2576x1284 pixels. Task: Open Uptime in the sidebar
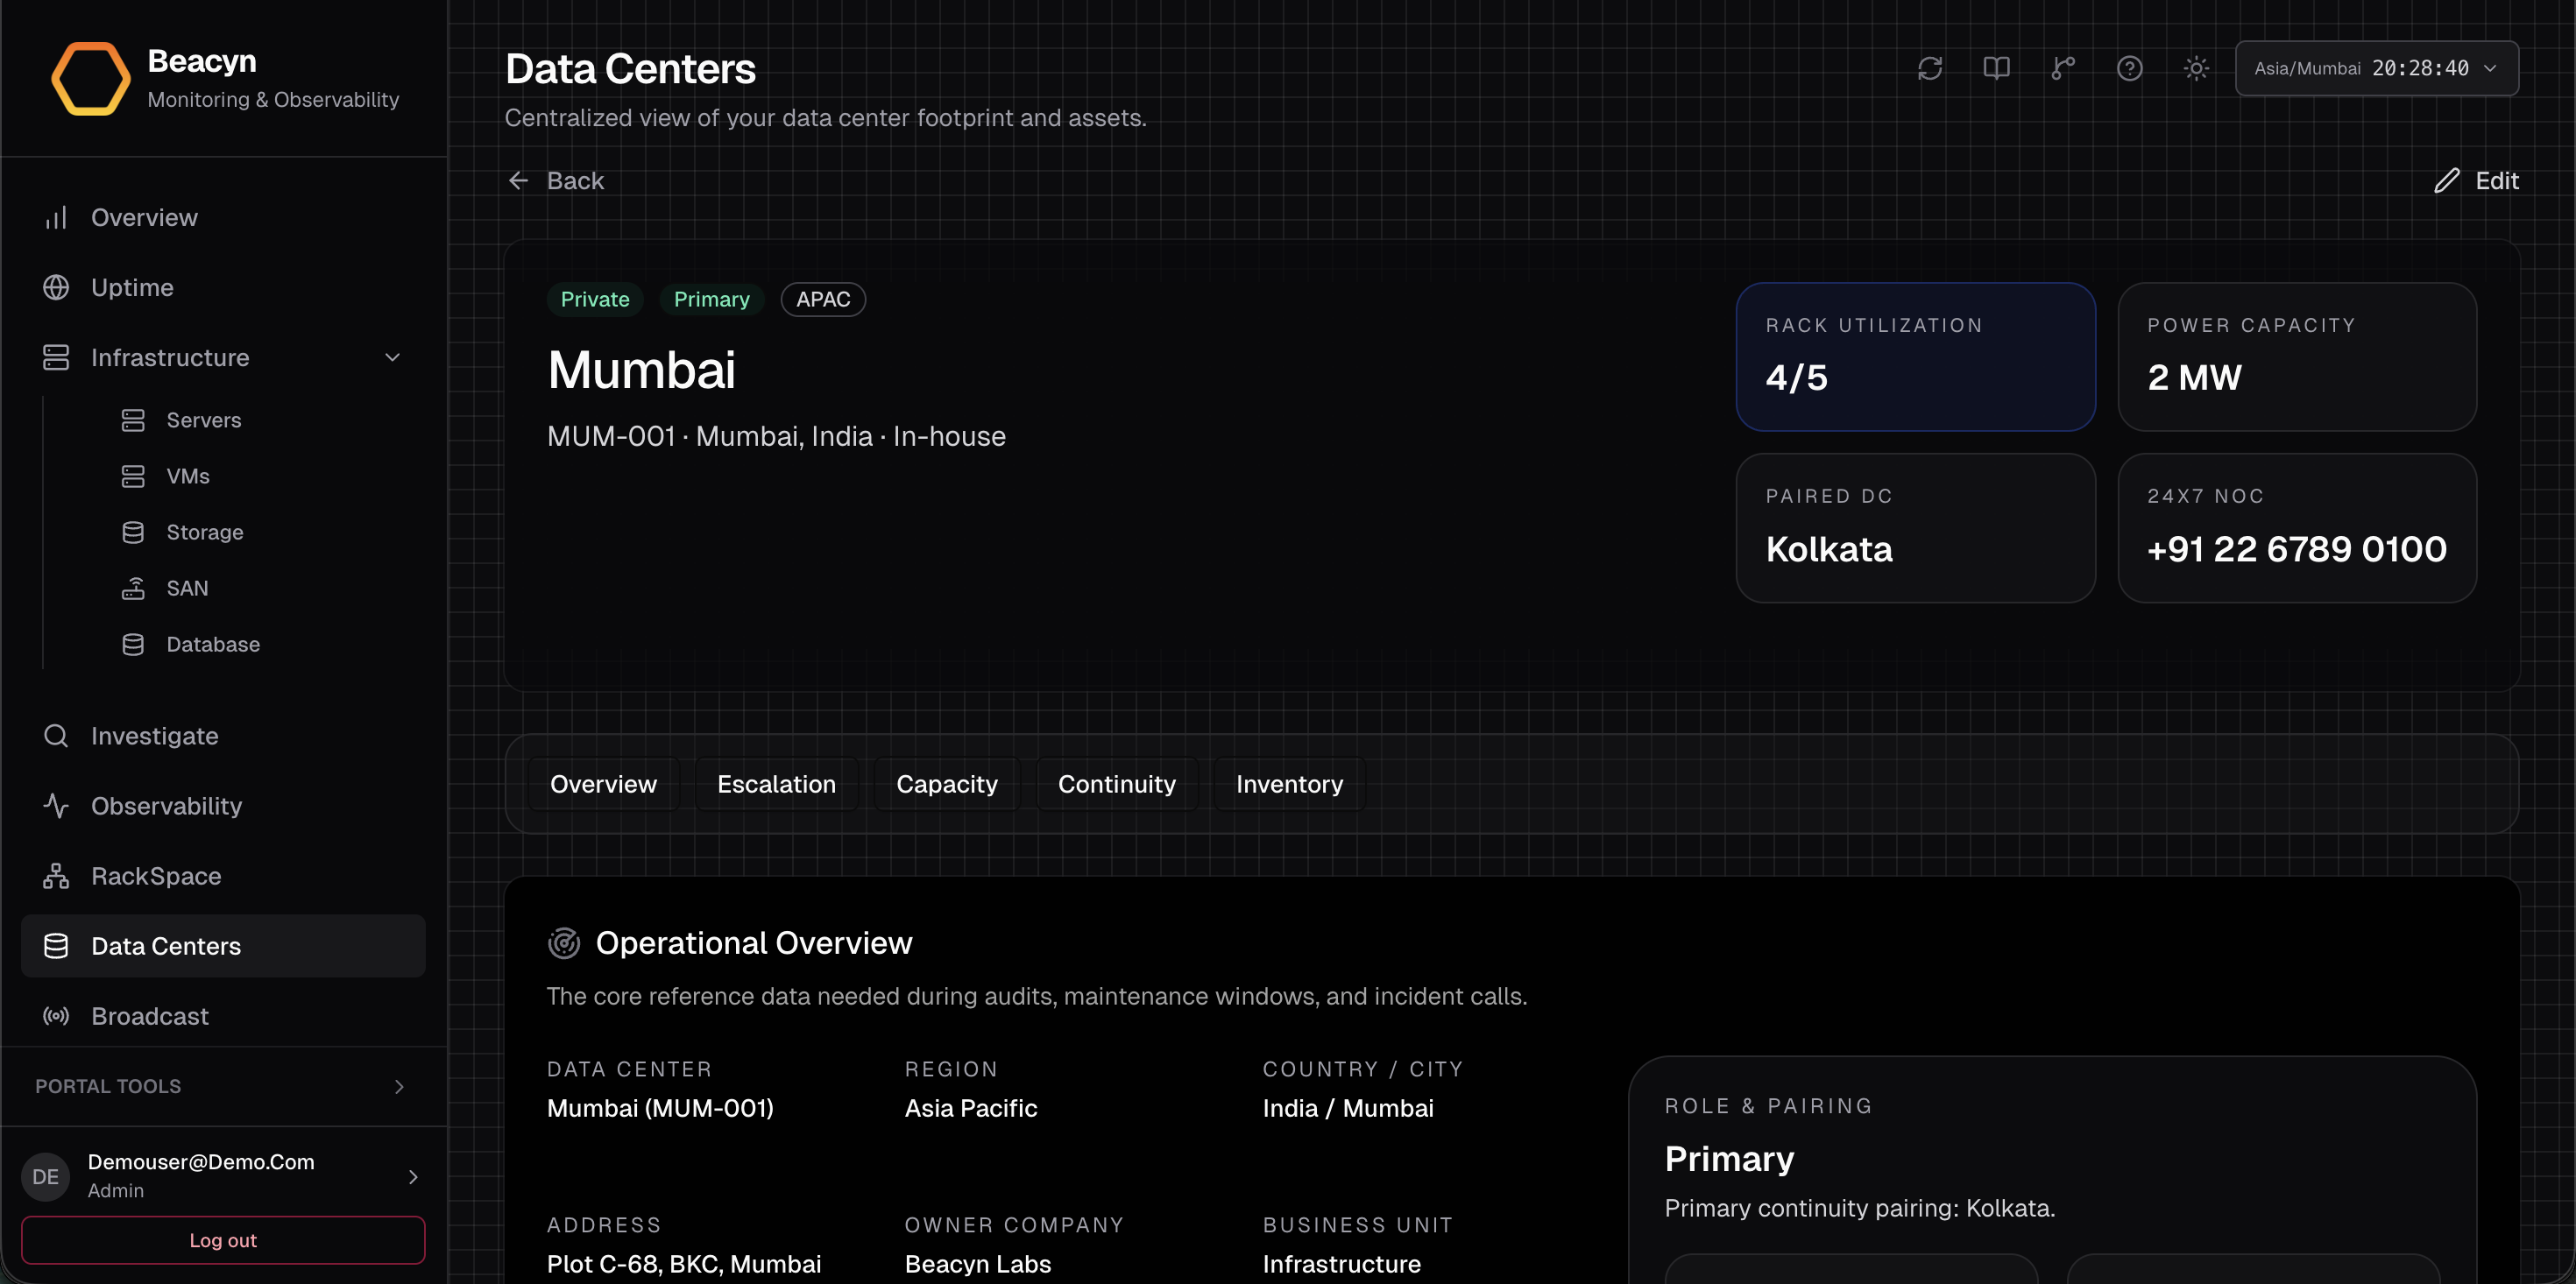222,287
